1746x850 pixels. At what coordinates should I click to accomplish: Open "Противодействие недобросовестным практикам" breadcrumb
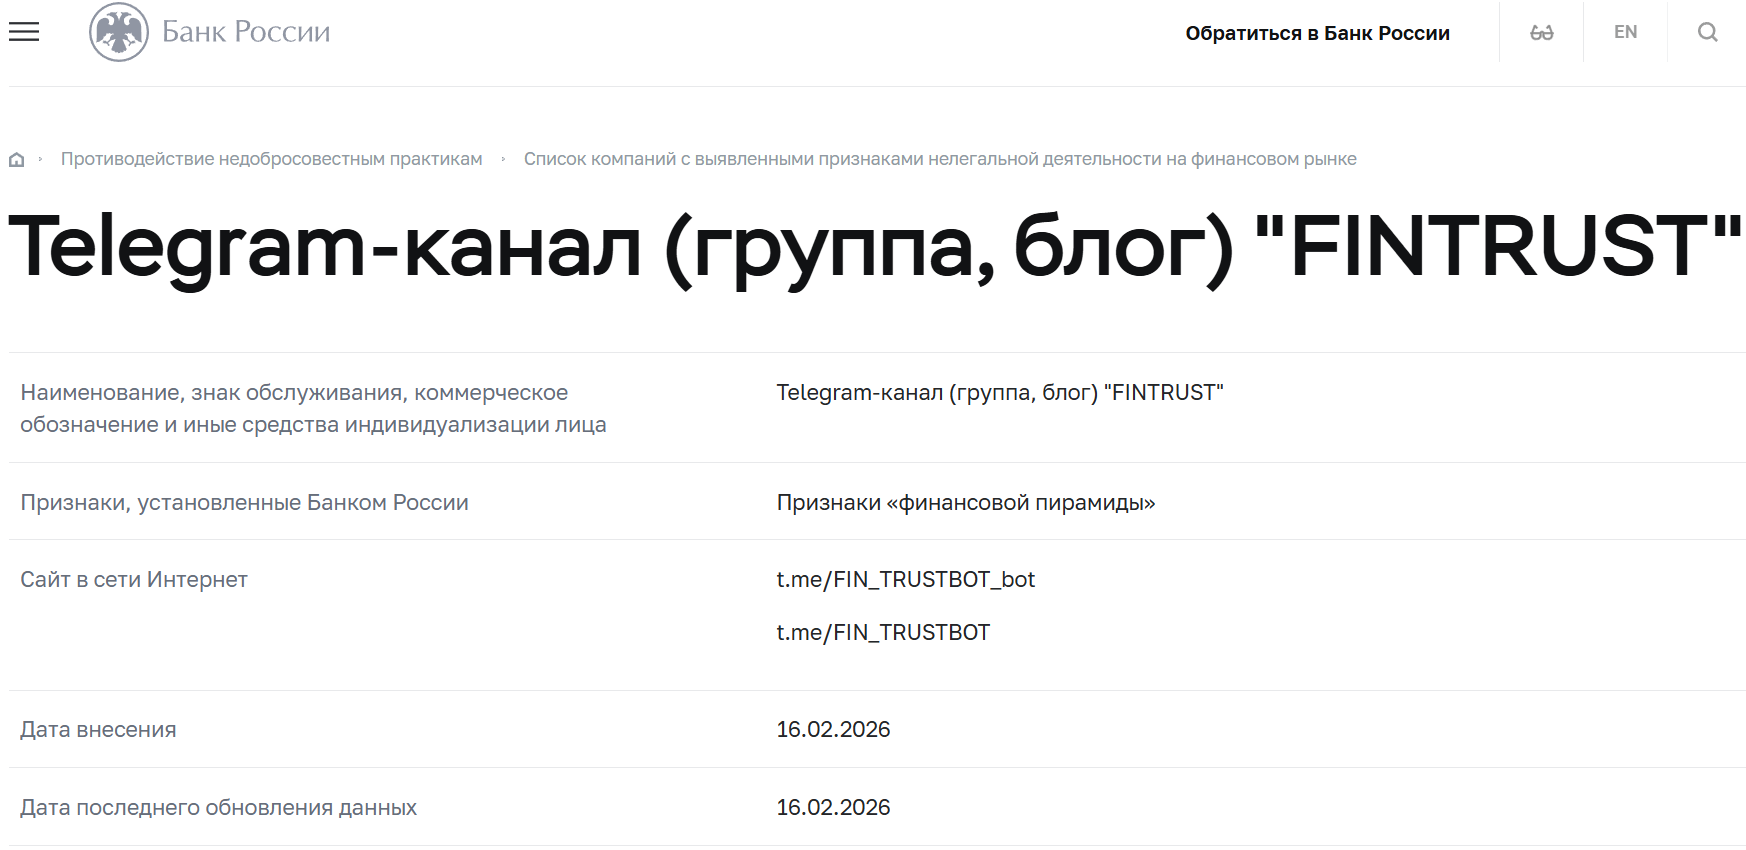pos(272,159)
